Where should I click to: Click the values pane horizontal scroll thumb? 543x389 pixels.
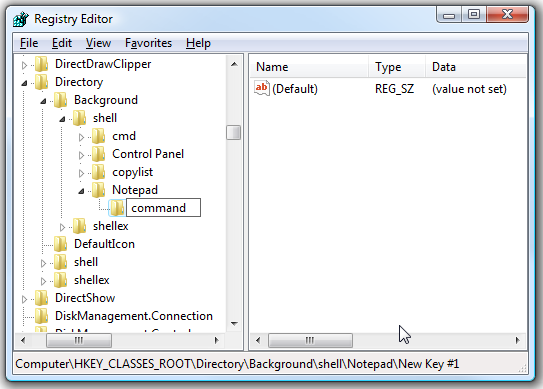pyautogui.click(x=310, y=341)
